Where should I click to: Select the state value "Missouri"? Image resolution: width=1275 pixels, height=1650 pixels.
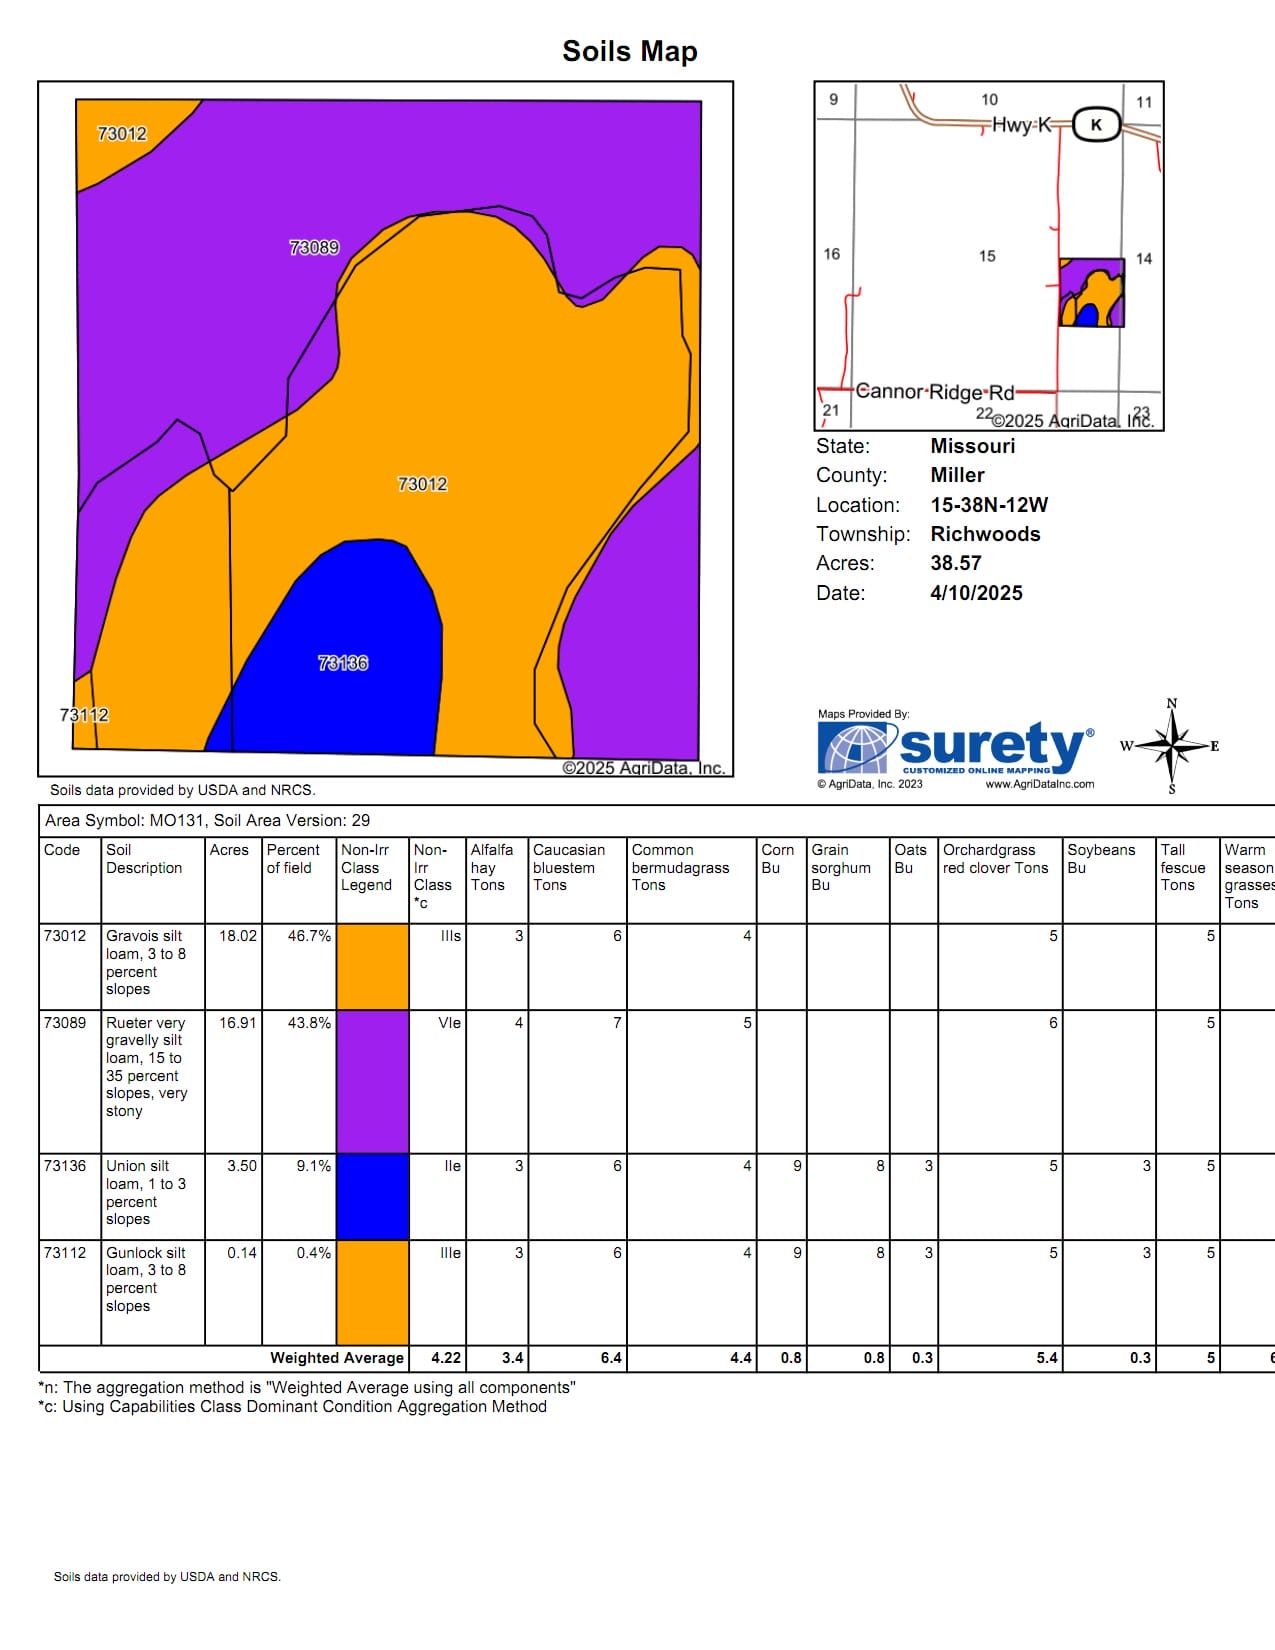(973, 446)
